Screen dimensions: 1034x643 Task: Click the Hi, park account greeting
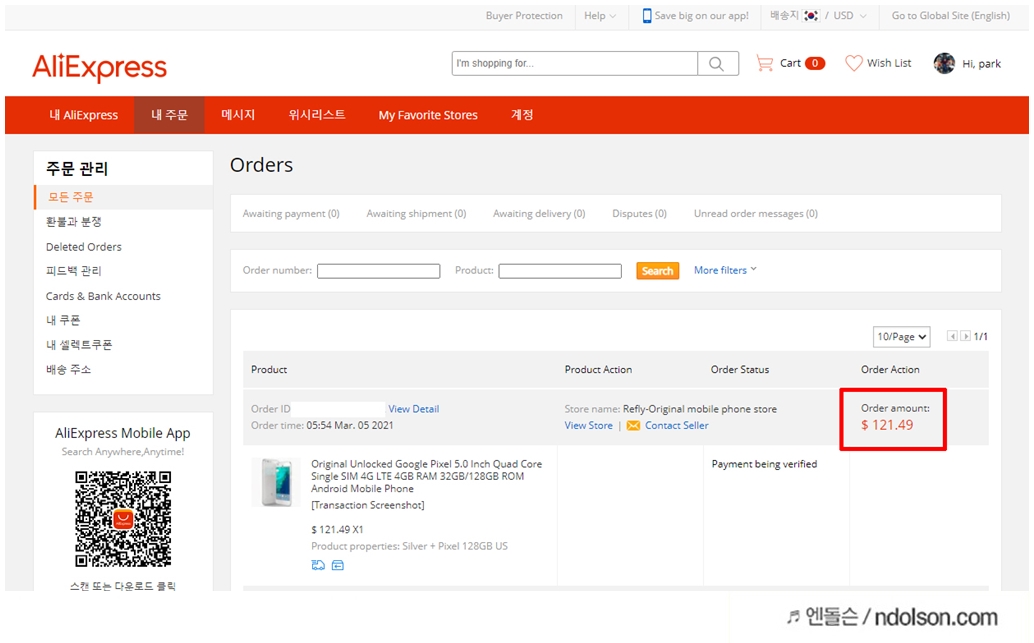coord(981,64)
